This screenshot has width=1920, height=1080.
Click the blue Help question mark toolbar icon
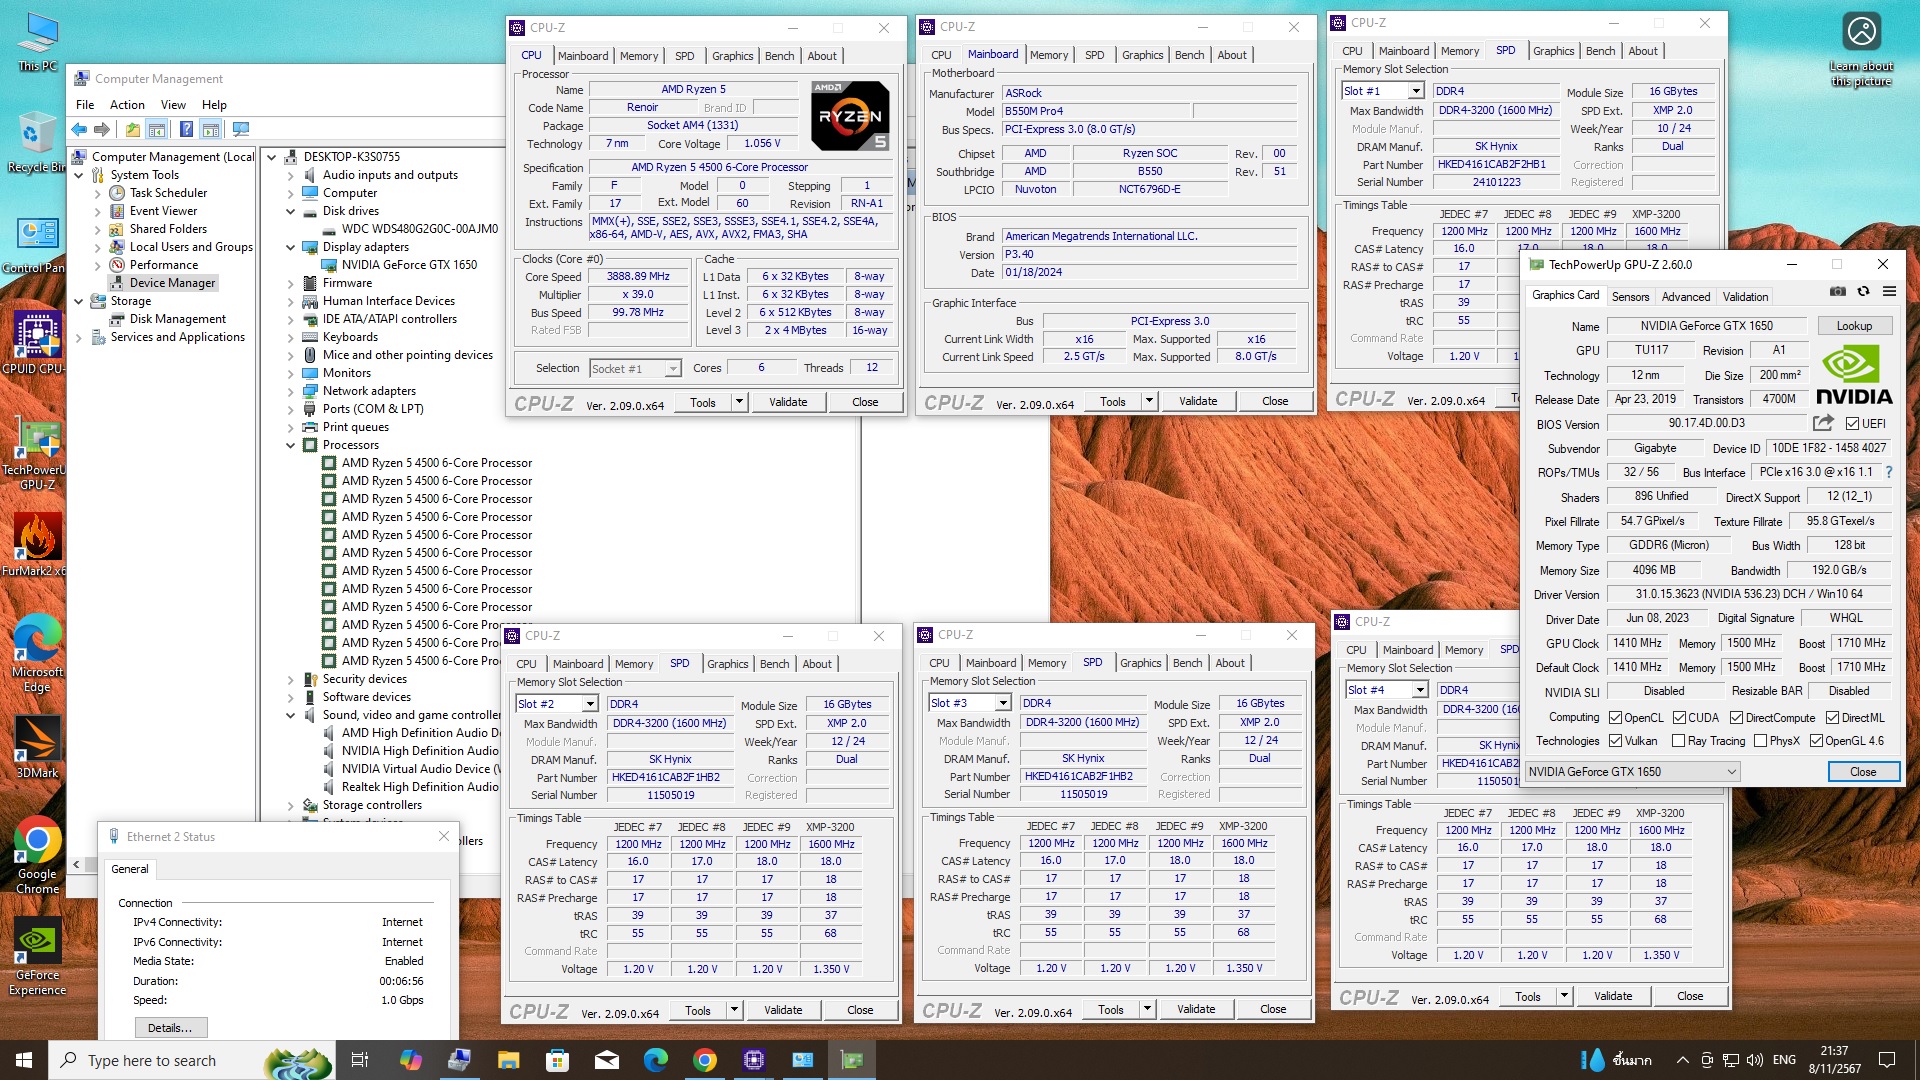click(186, 129)
